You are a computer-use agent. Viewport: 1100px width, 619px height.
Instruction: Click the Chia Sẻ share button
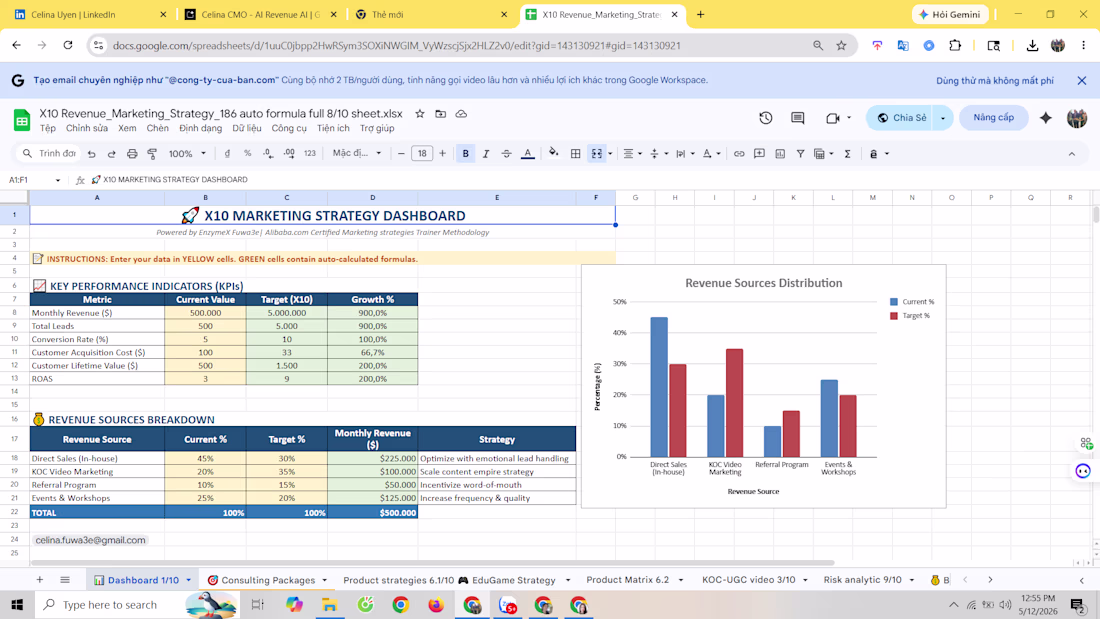pos(901,118)
